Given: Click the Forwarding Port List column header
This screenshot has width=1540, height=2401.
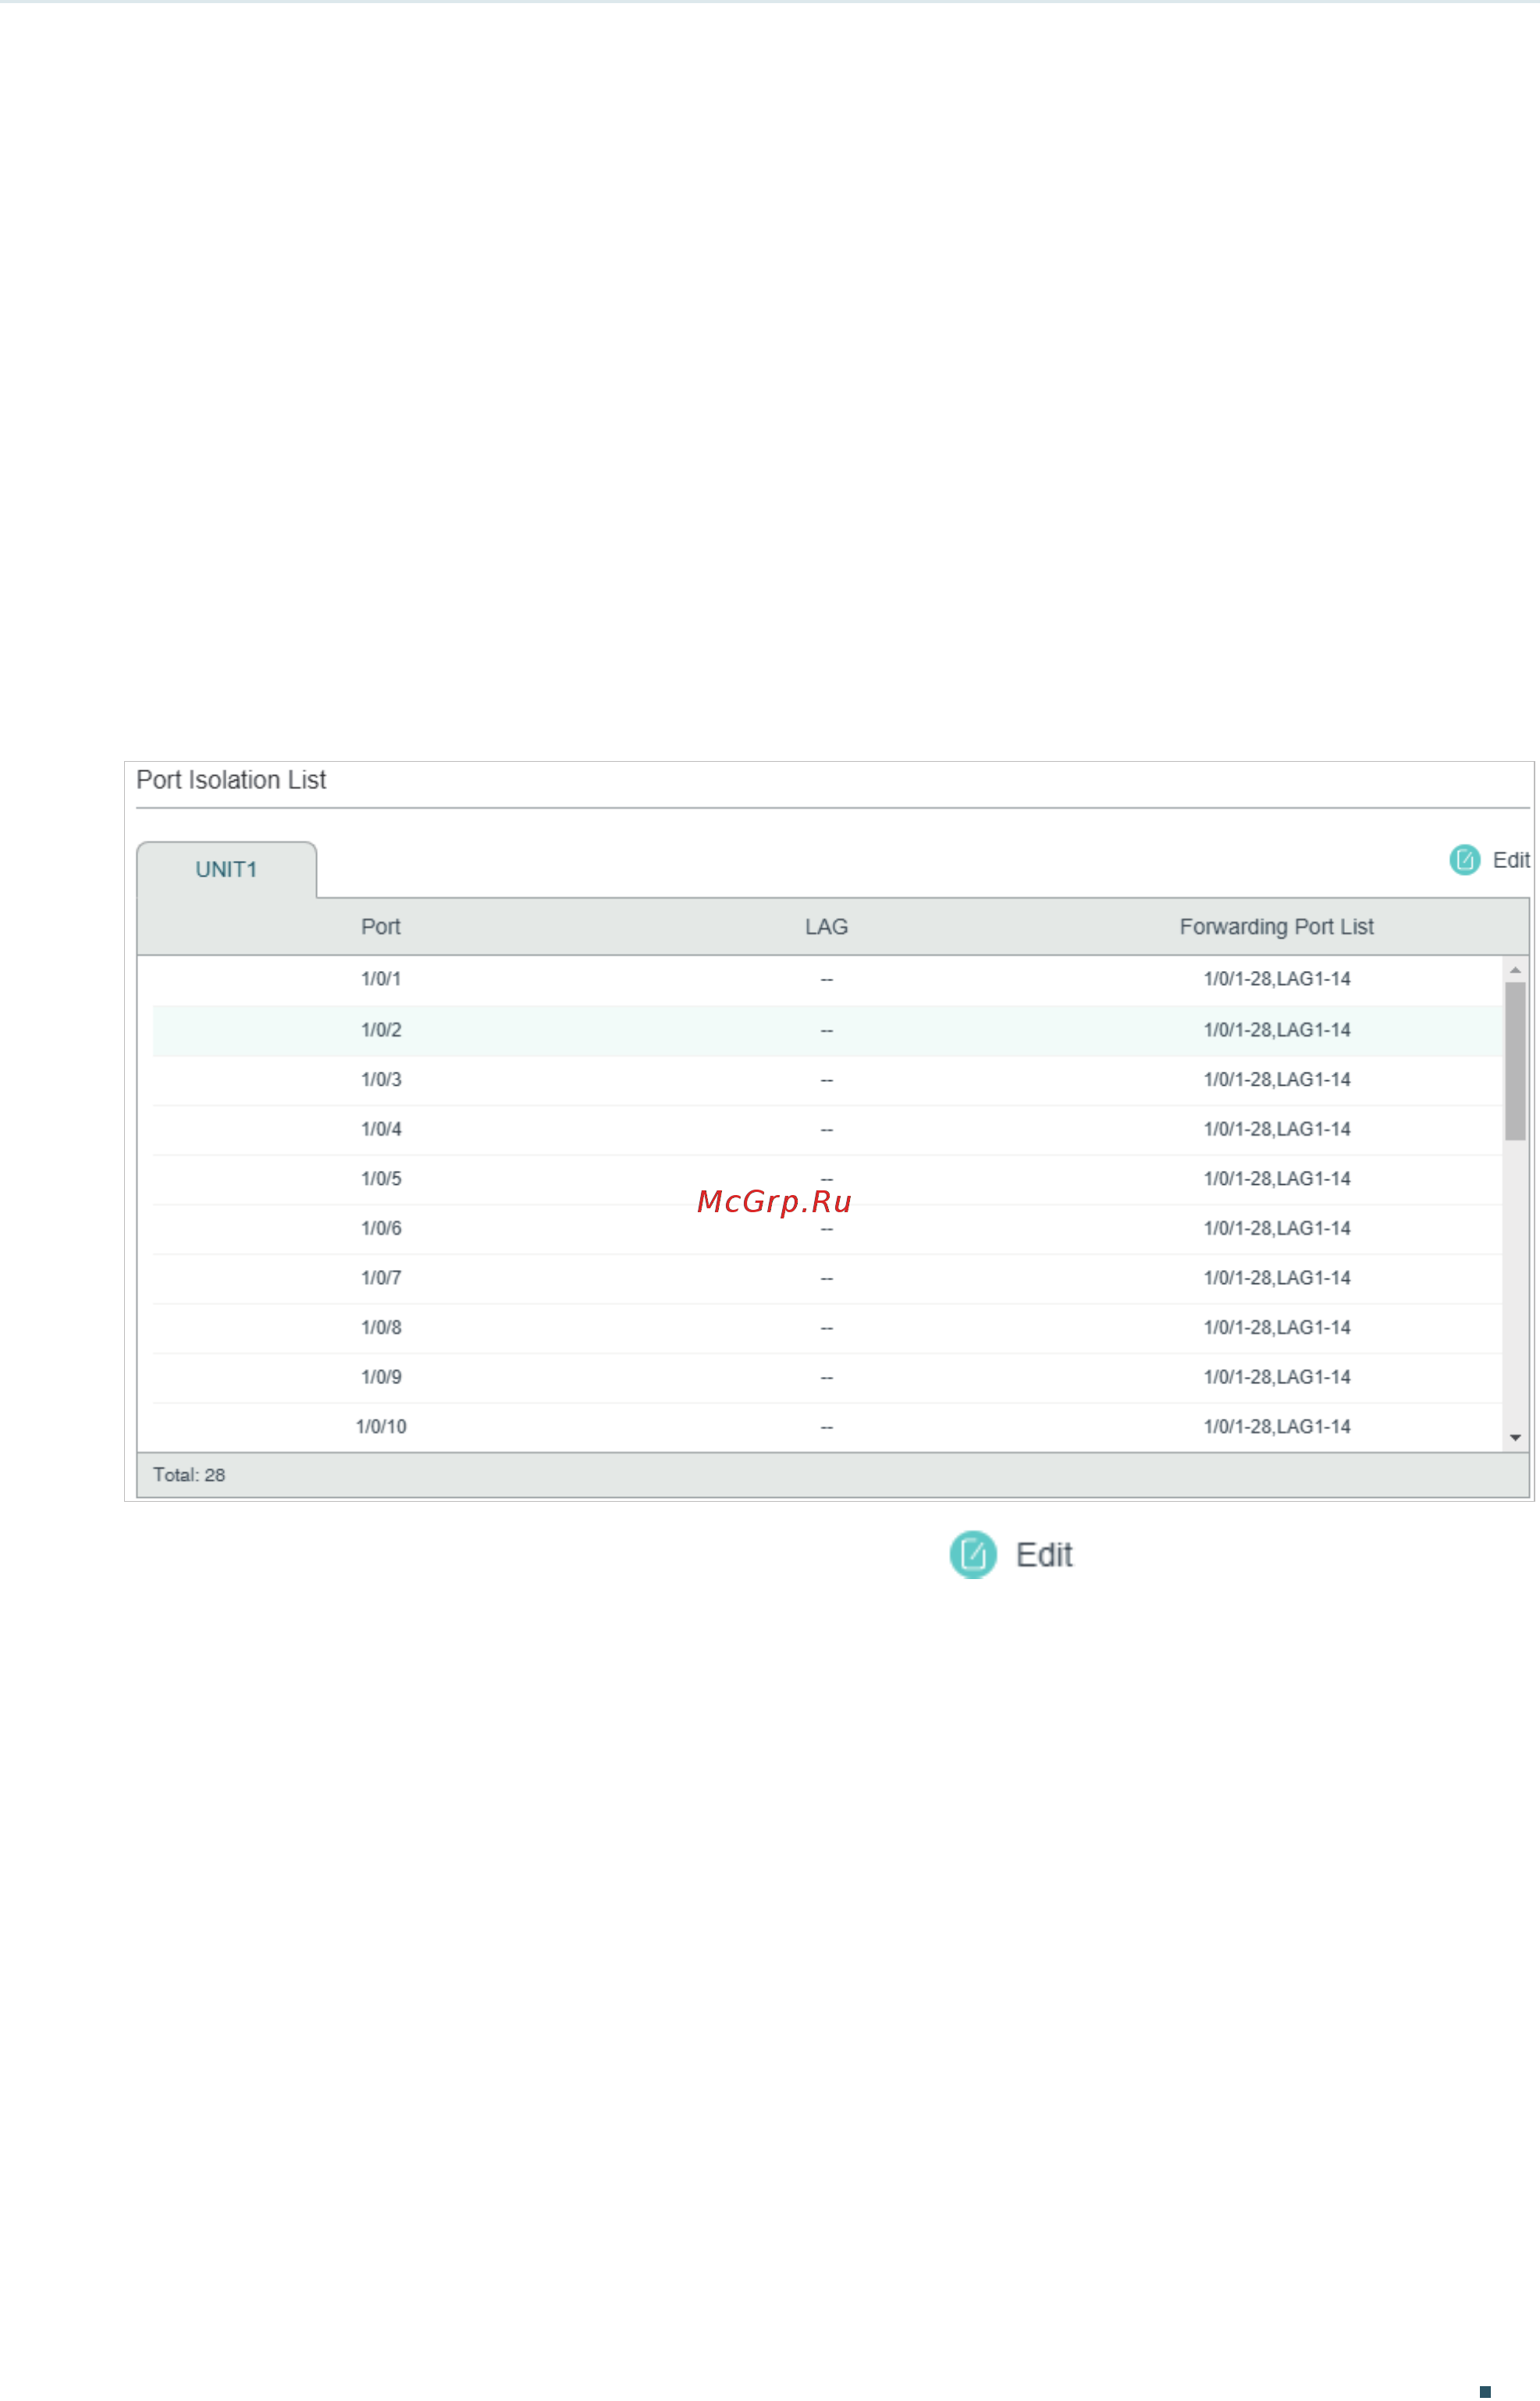Looking at the screenshot, I should tap(1277, 927).
